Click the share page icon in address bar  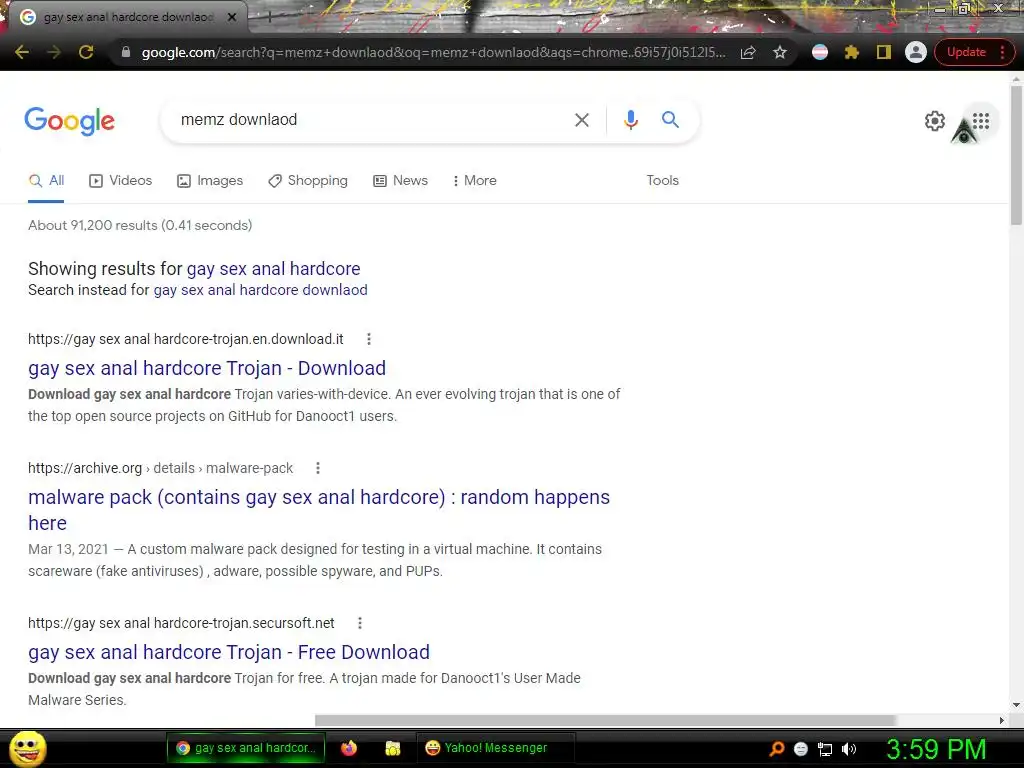point(748,52)
